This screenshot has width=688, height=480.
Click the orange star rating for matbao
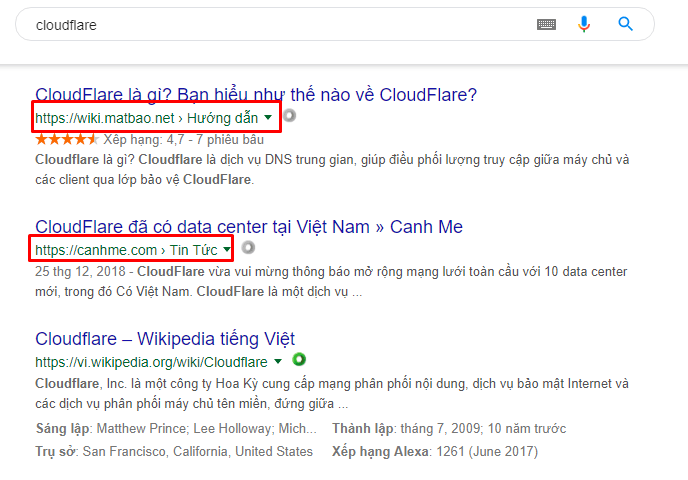(x=67, y=140)
